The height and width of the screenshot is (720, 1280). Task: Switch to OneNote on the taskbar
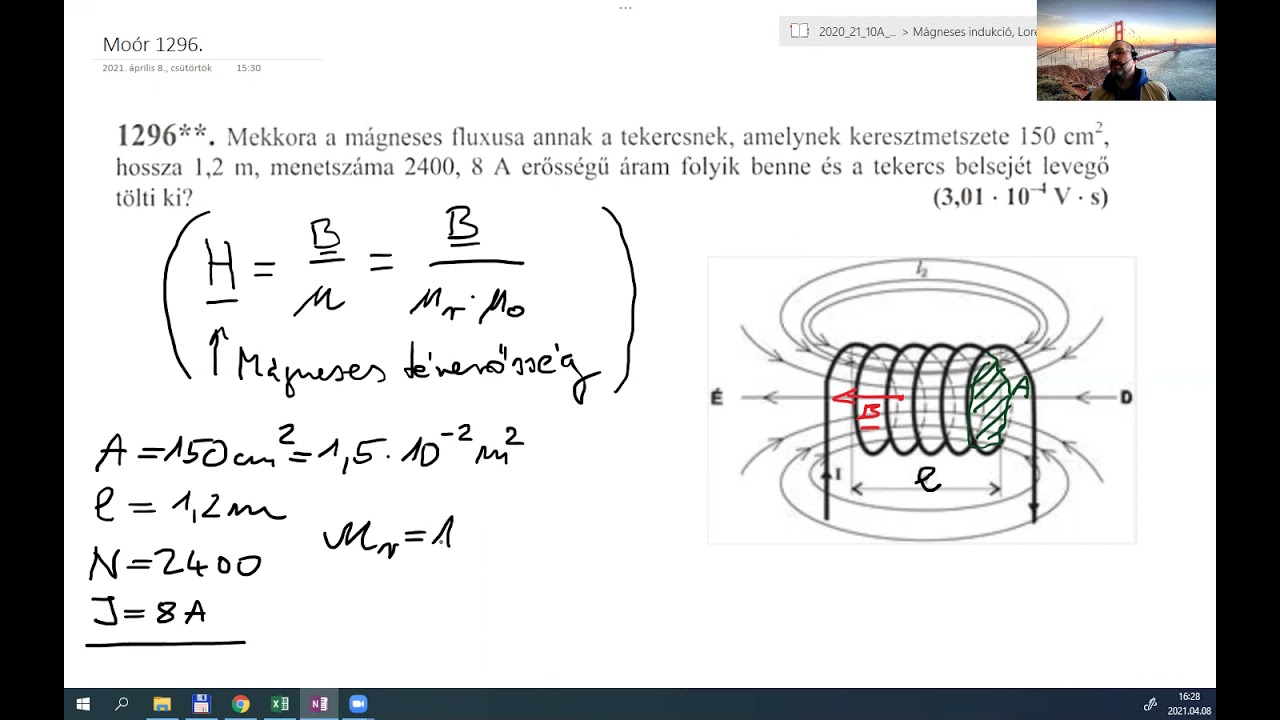(319, 704)
